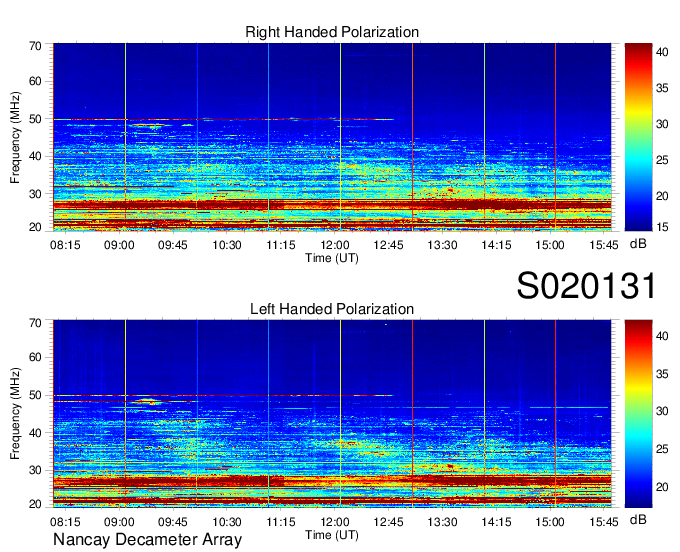
Task: Click the 09:45 tick label on bottom plot
Action: click(x=173, y=522)
